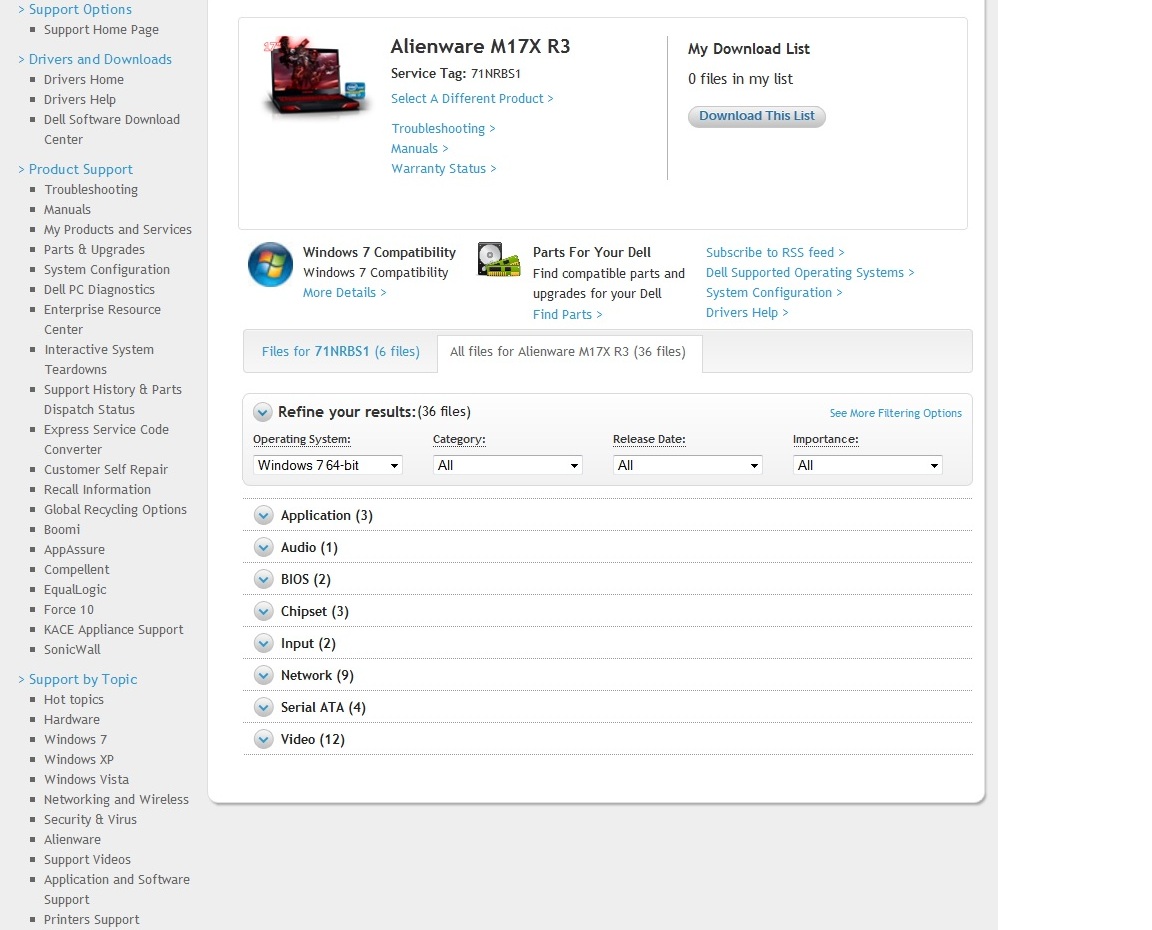Expand the Chipset (3) category
Viewport: 1152px width, 930px height.
pos(263,611)
